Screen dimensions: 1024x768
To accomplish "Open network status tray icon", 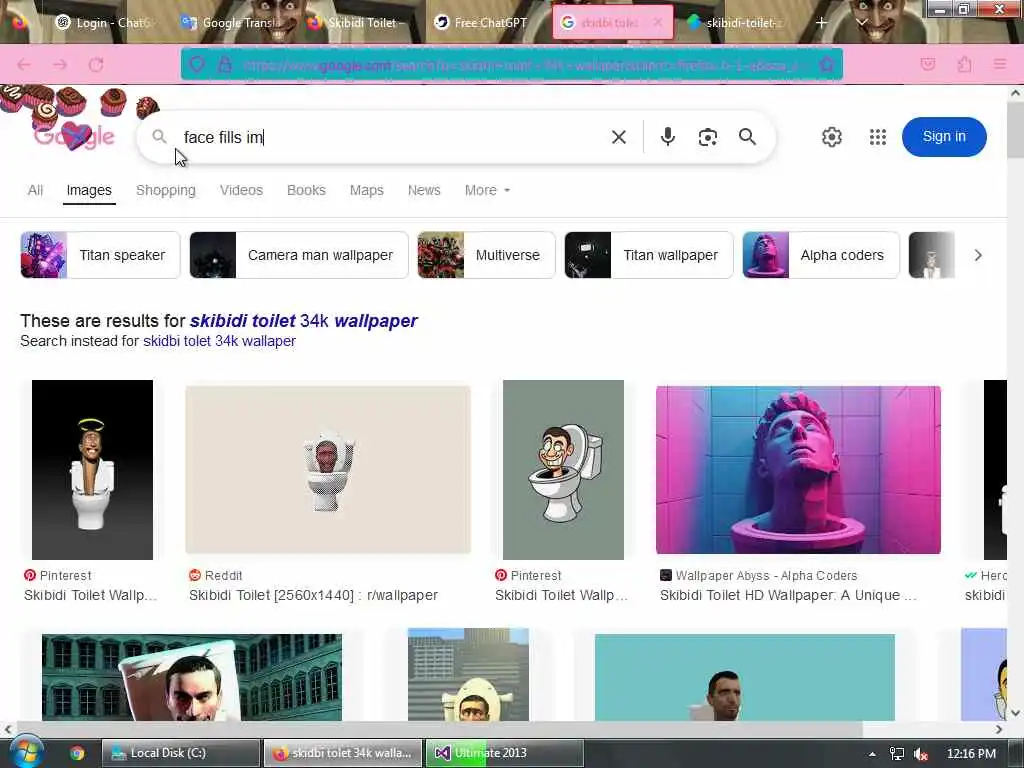I will coord(897,754).
